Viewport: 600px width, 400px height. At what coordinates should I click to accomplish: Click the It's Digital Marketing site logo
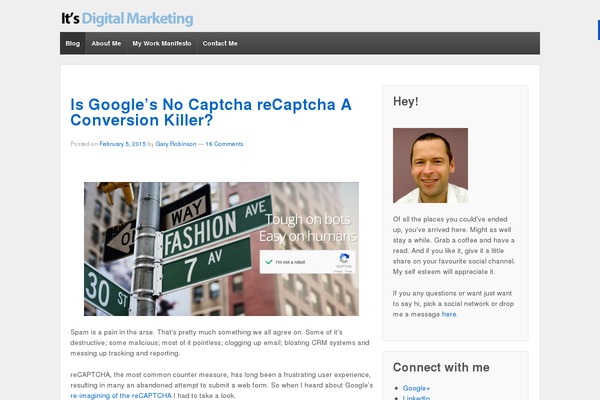point(127,18)
